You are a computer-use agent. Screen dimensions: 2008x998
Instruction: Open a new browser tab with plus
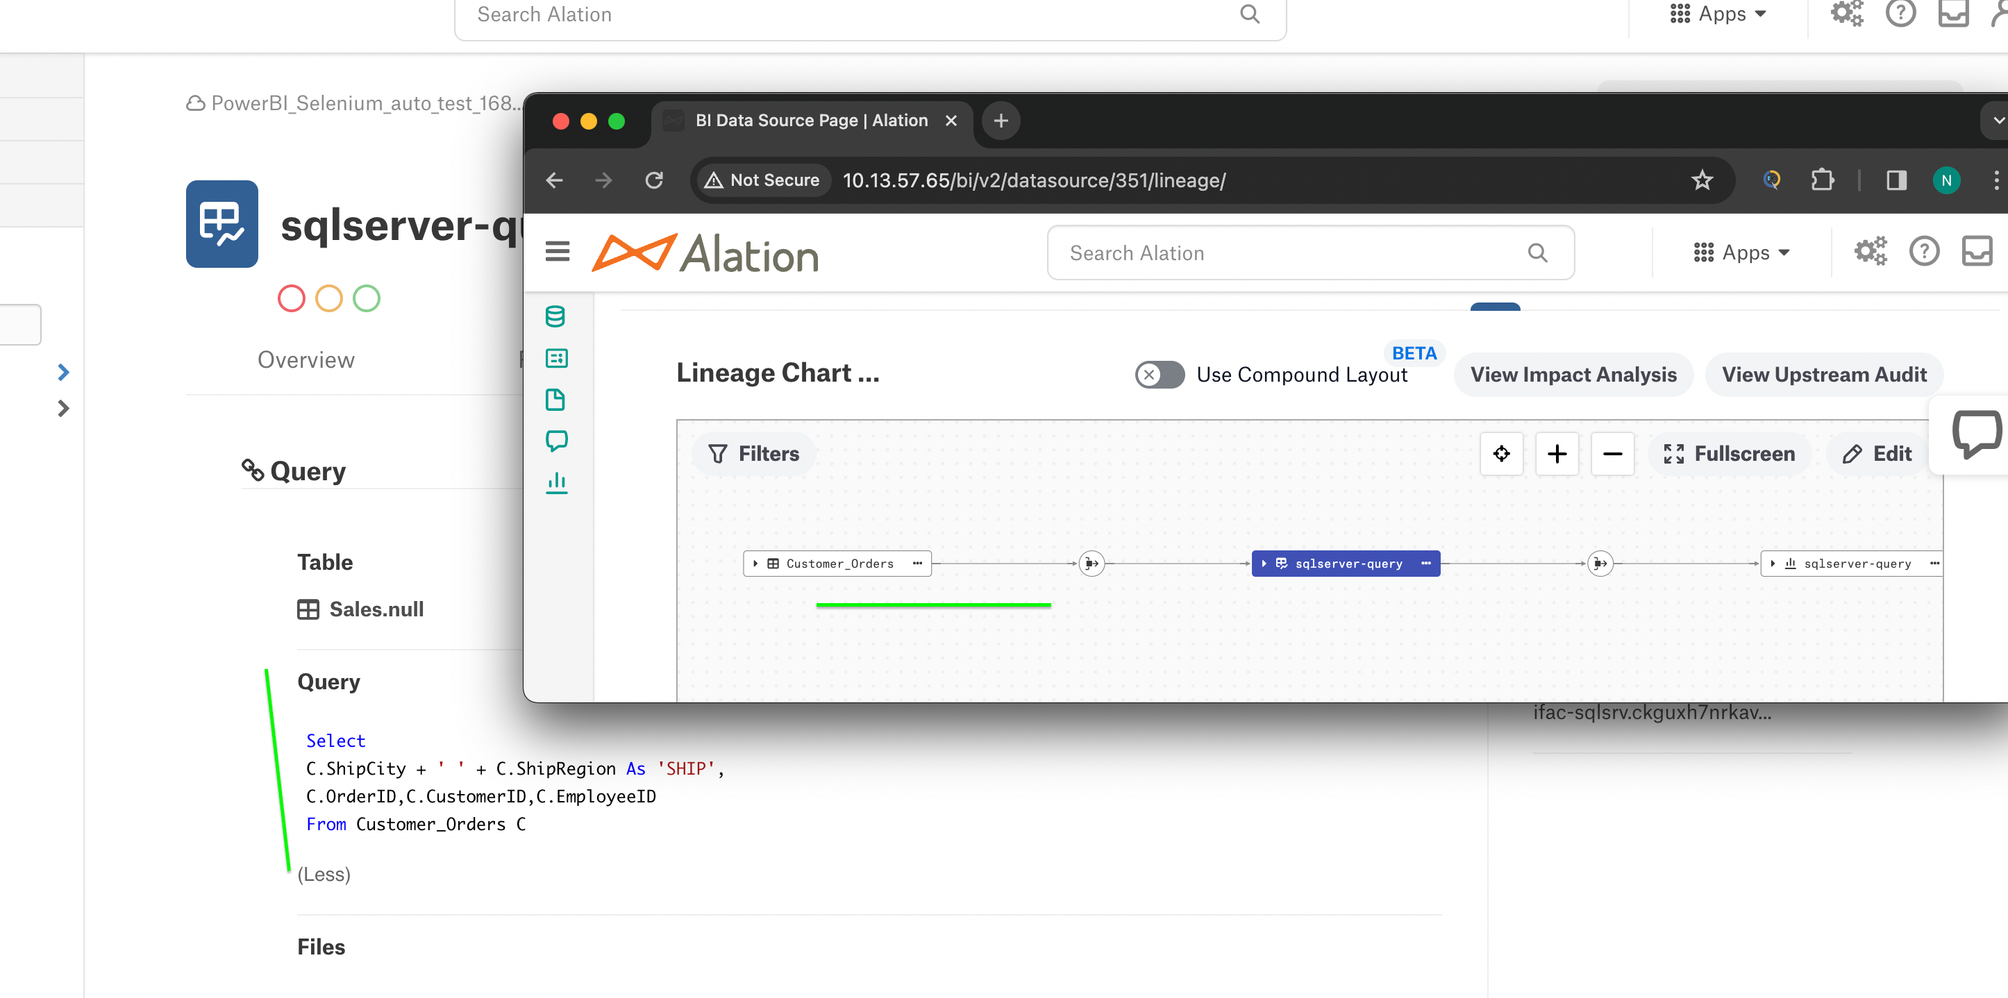[1001, 121]
